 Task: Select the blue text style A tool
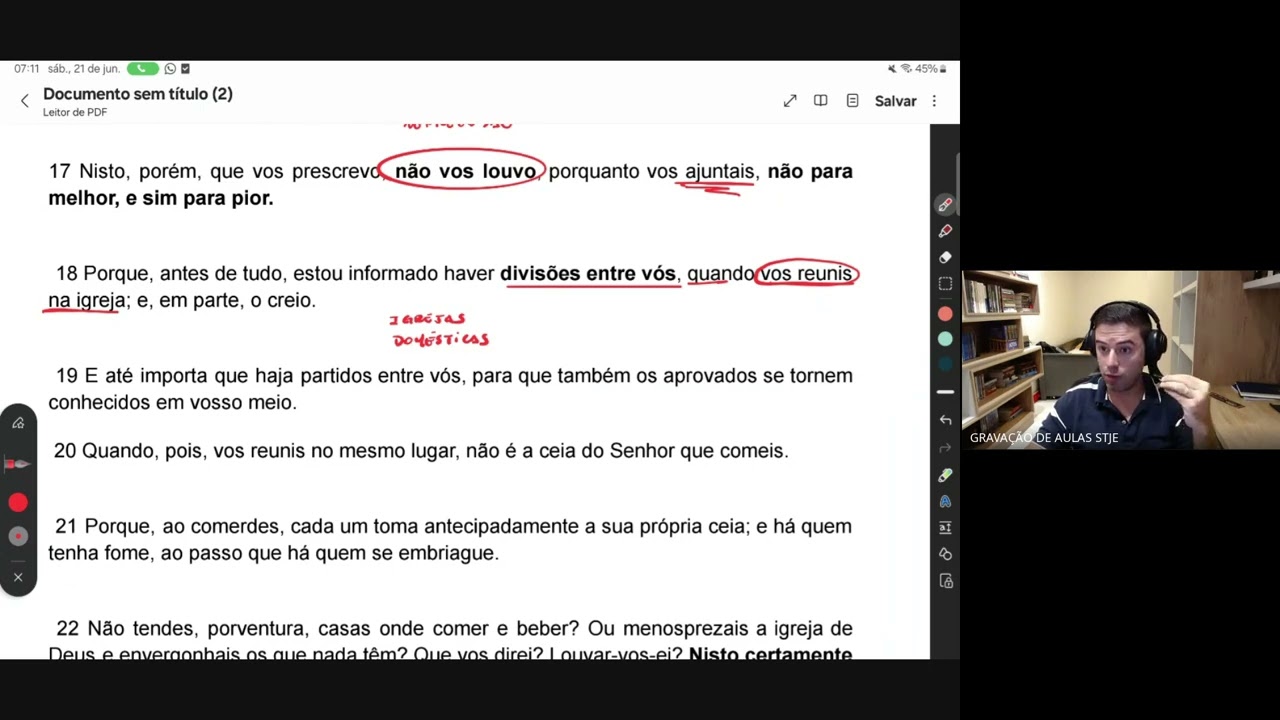click(x=945, y=501)
